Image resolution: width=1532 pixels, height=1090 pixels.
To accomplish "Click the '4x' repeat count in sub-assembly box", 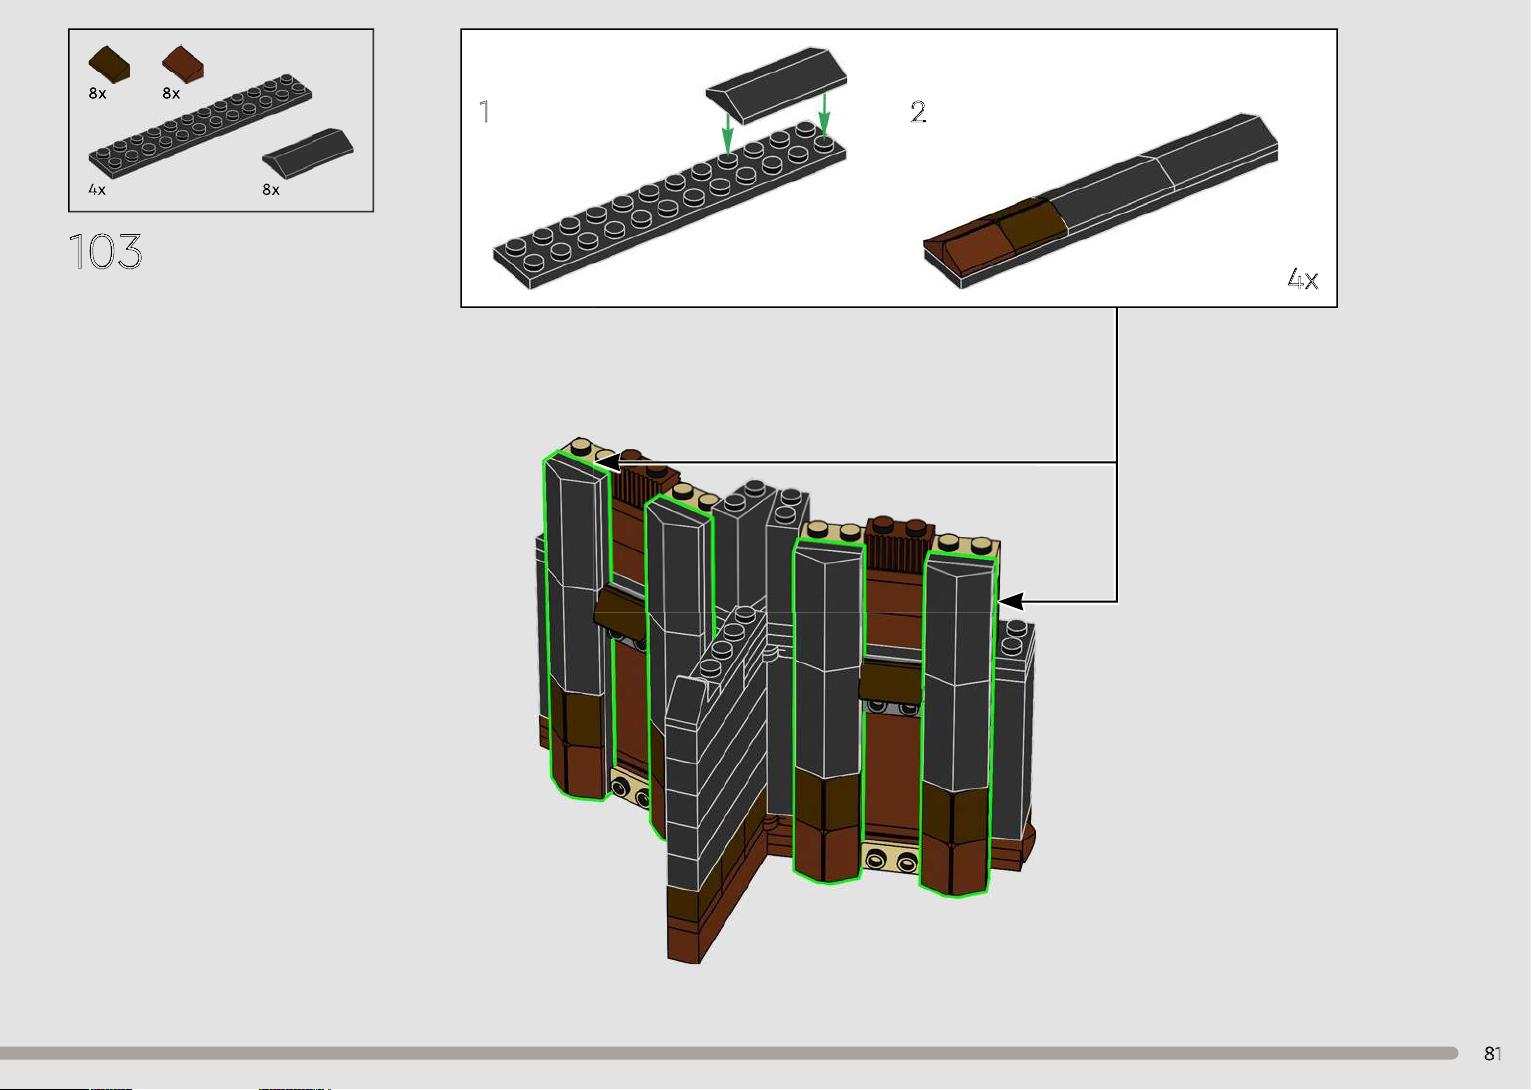I will 1302,279.
